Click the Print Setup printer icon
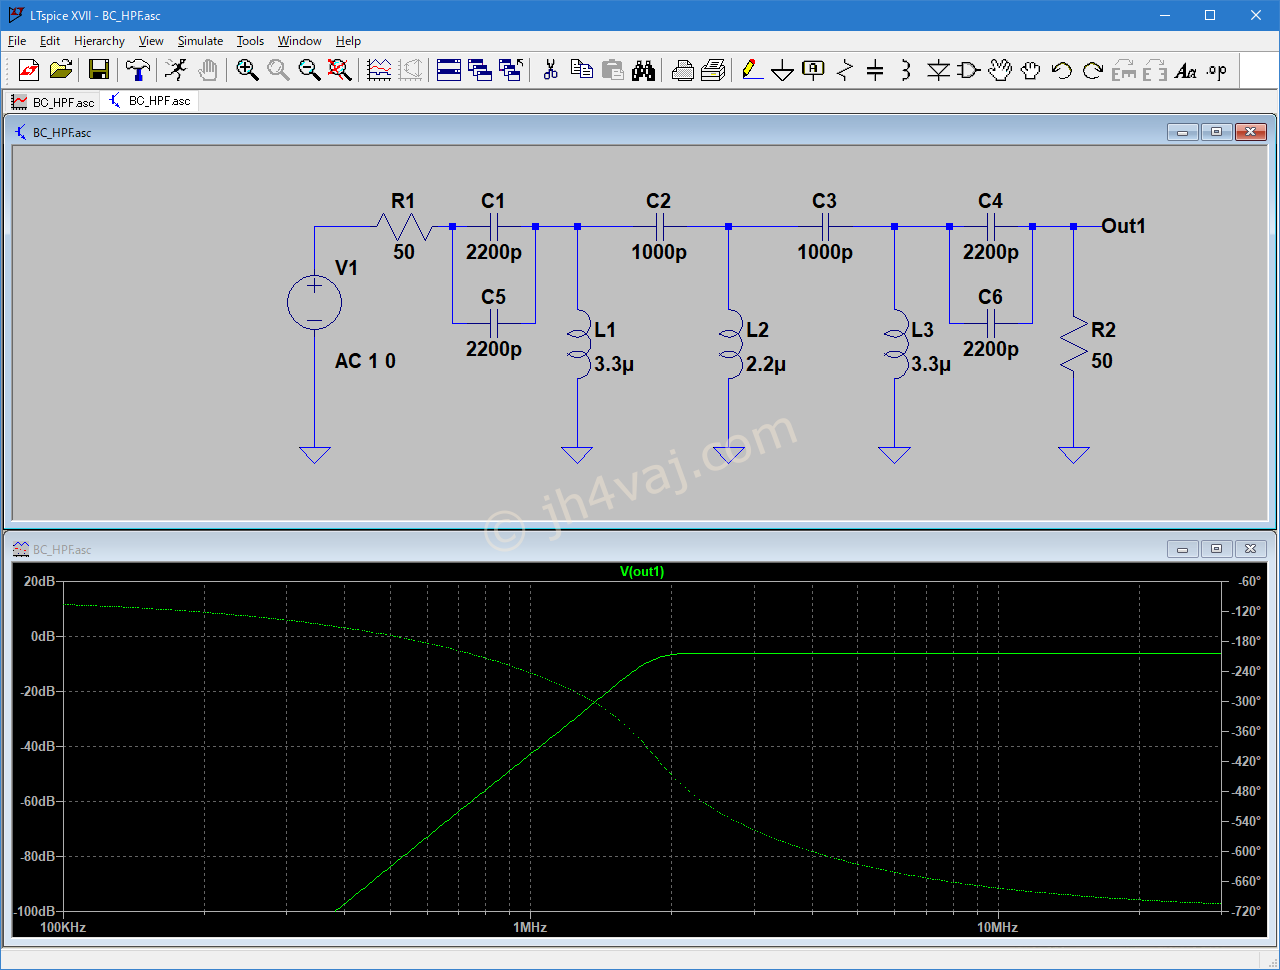The image size is (1280, 970). (x=683, y=70)
